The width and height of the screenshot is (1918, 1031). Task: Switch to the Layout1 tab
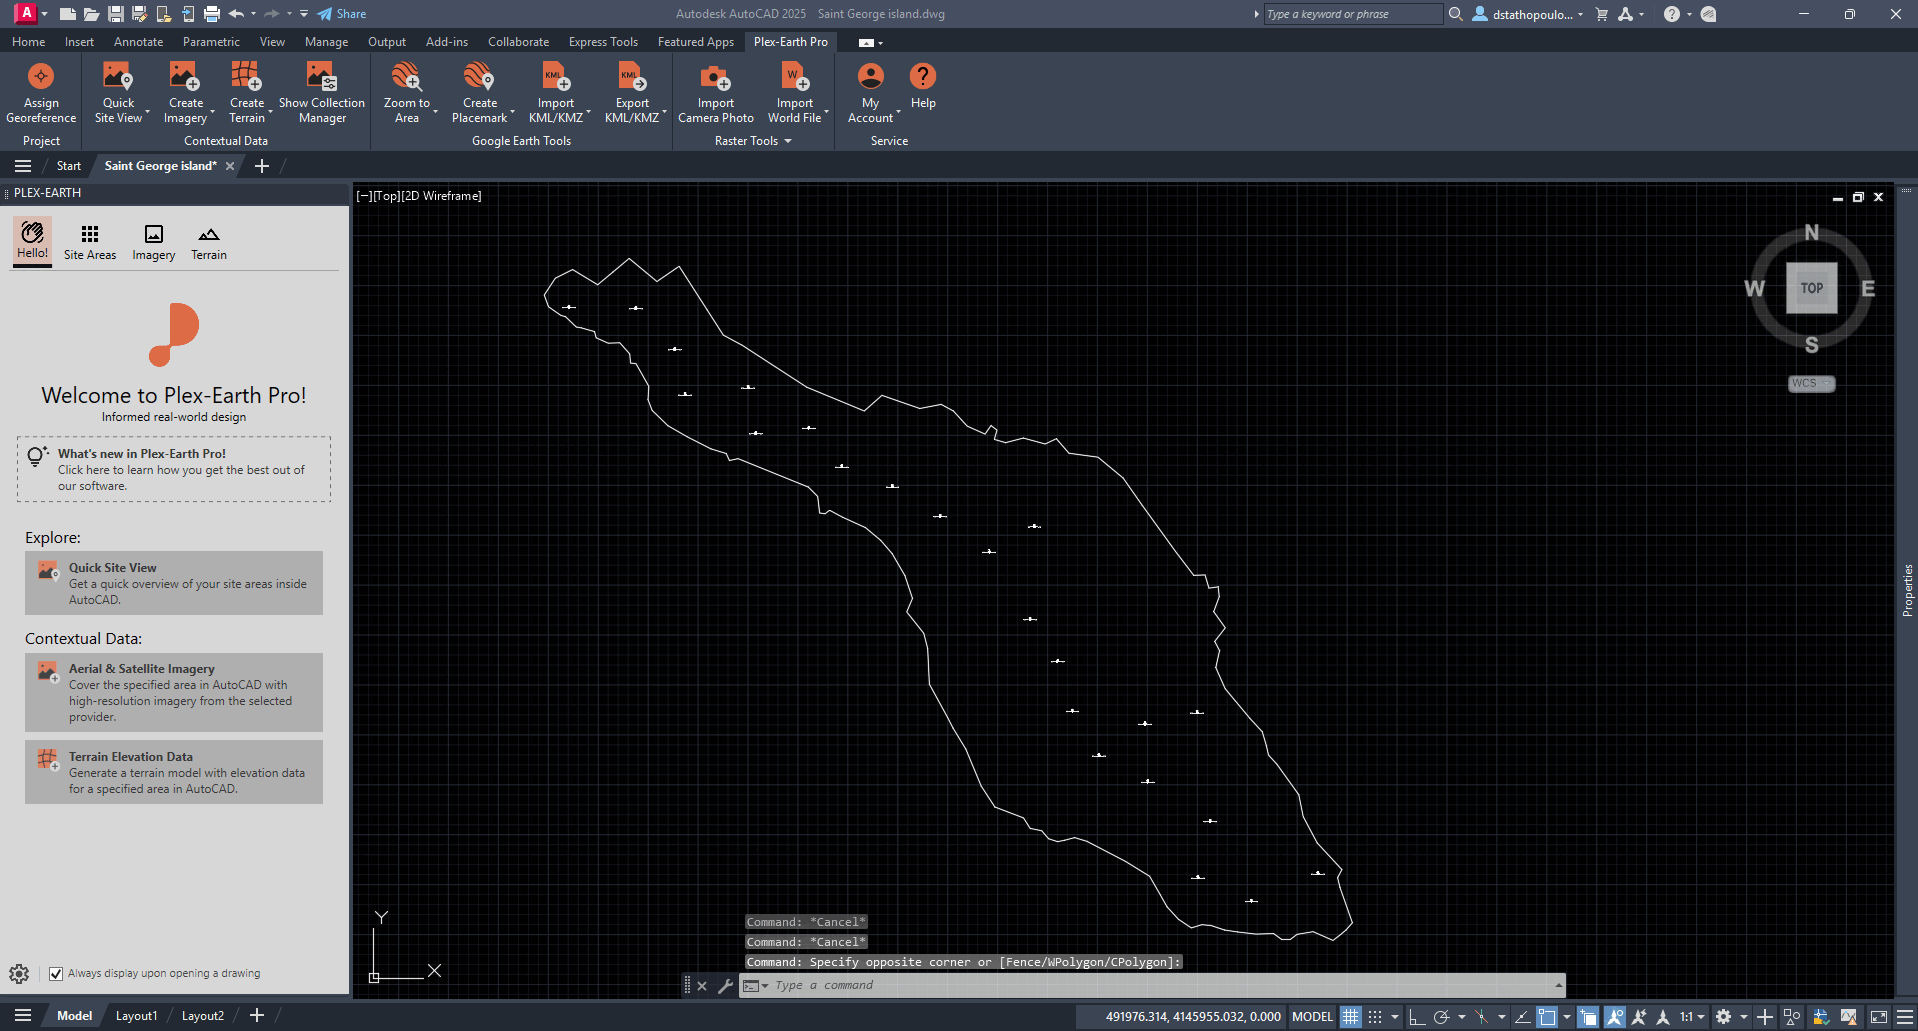pyautogui.click(x=136, y=1016)
